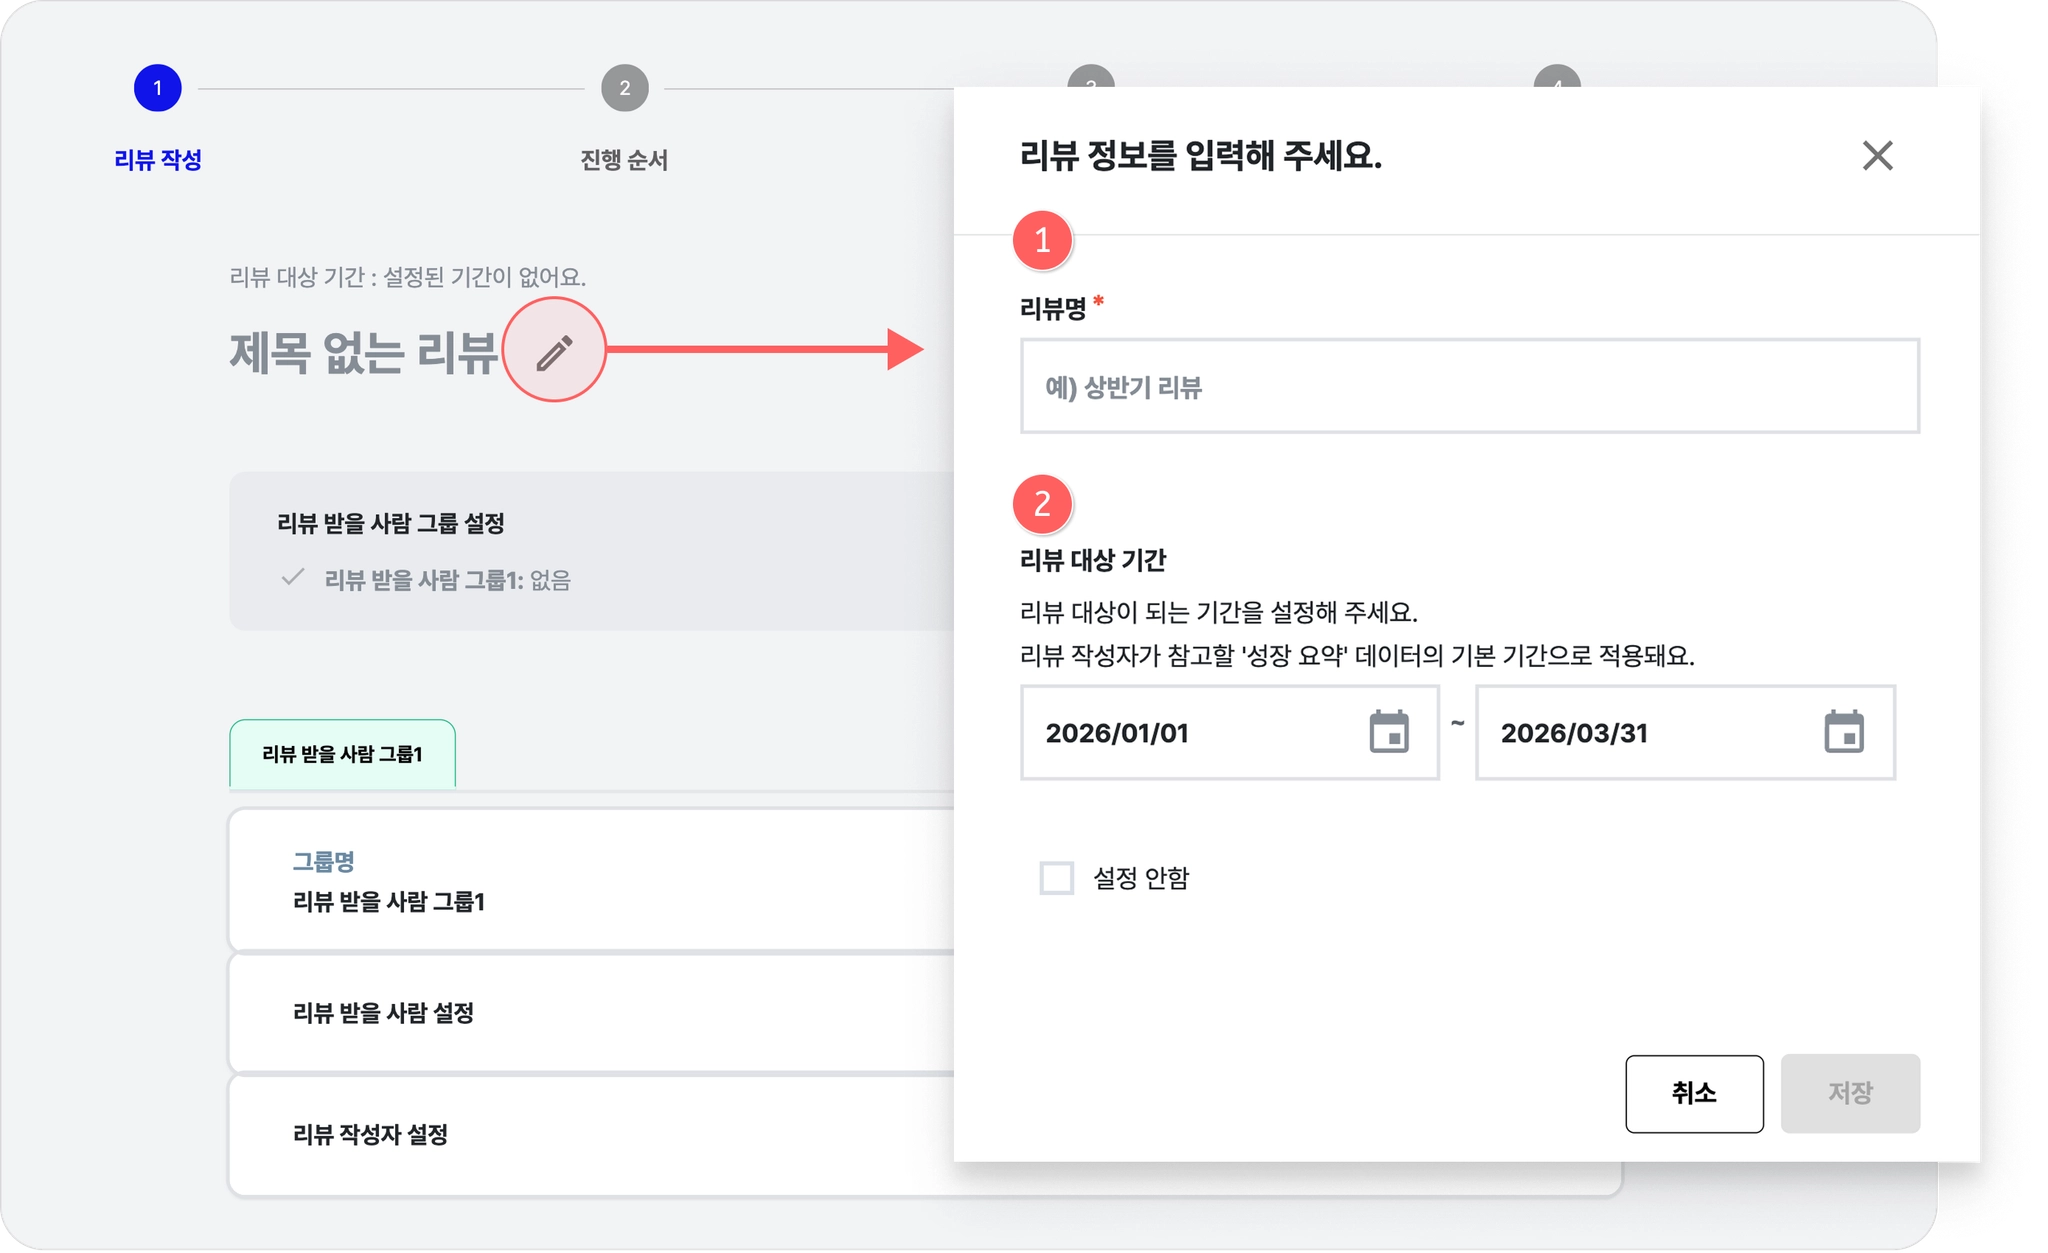Click the 리뷰 작성 step label
This screenshot has width=2048, height=1253.
coord(158,160)
